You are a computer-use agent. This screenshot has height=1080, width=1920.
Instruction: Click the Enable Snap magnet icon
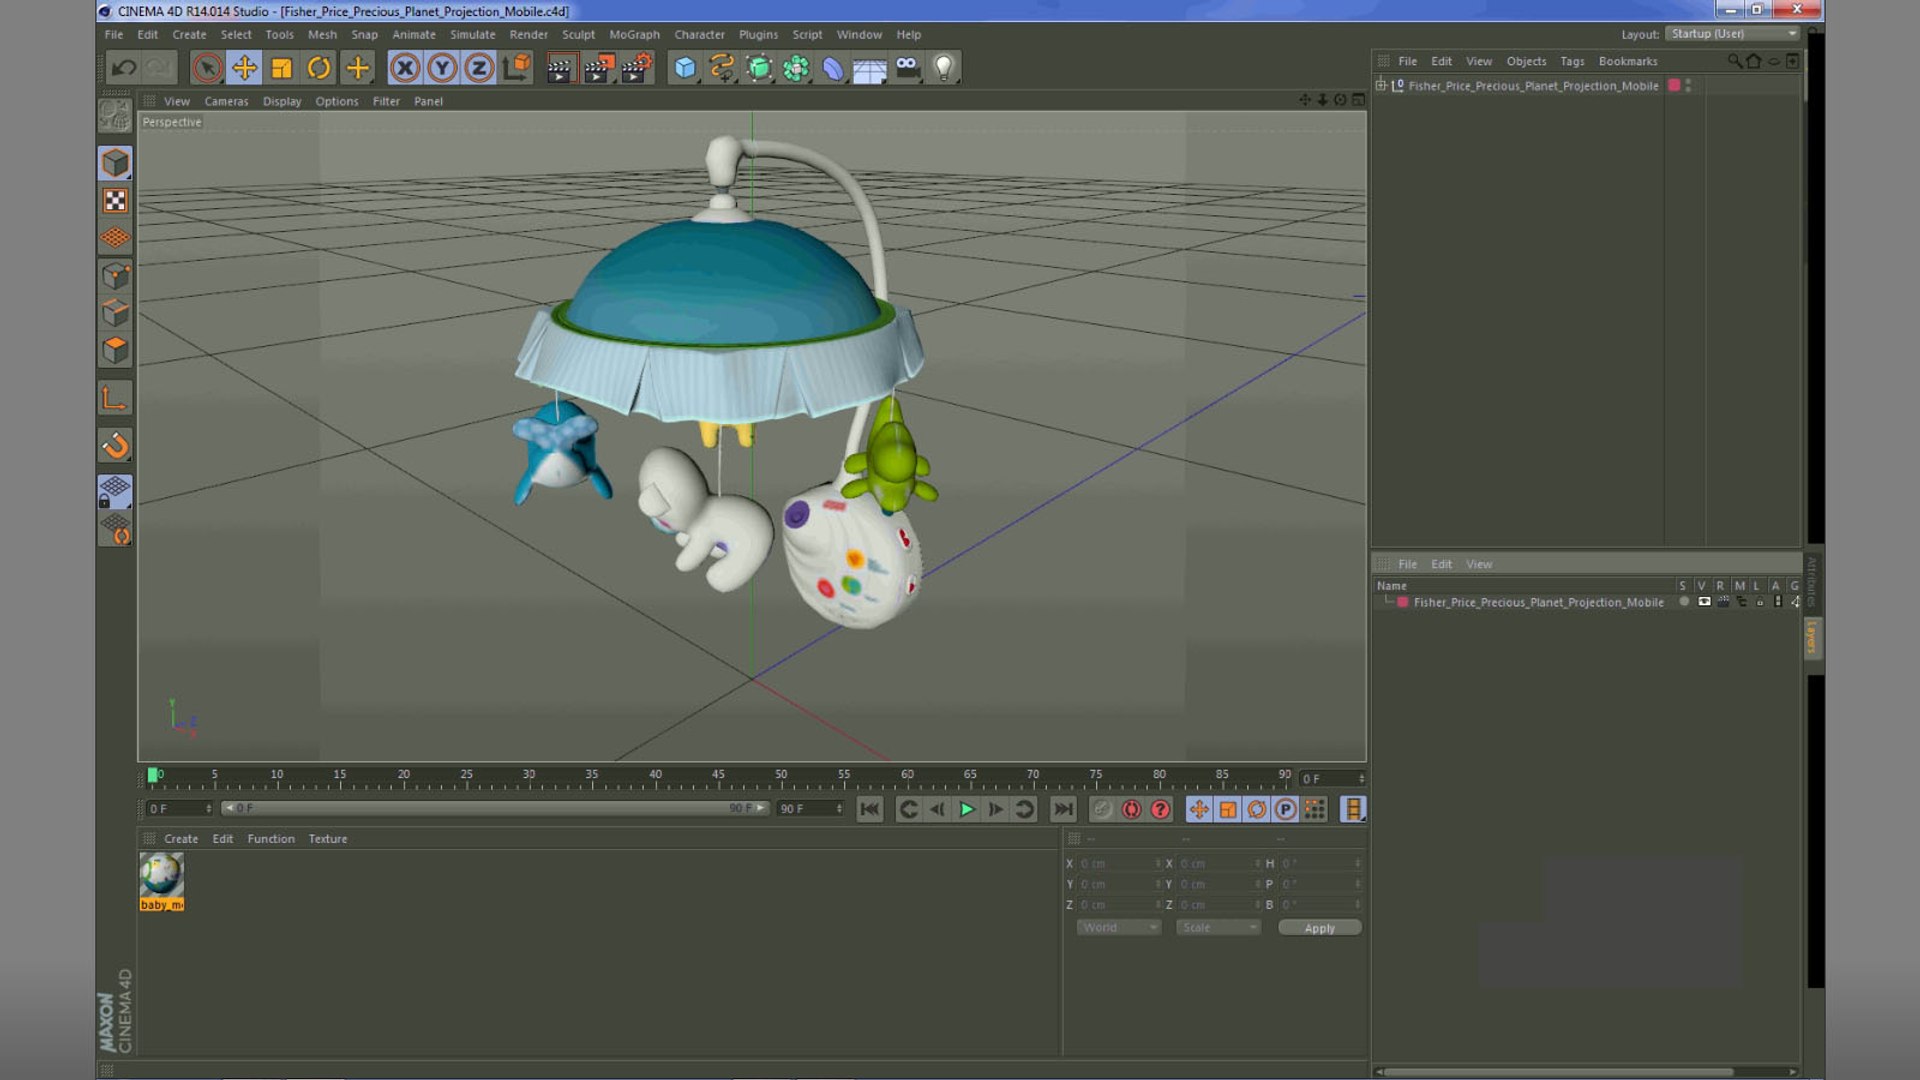click(x=115, y=445)
